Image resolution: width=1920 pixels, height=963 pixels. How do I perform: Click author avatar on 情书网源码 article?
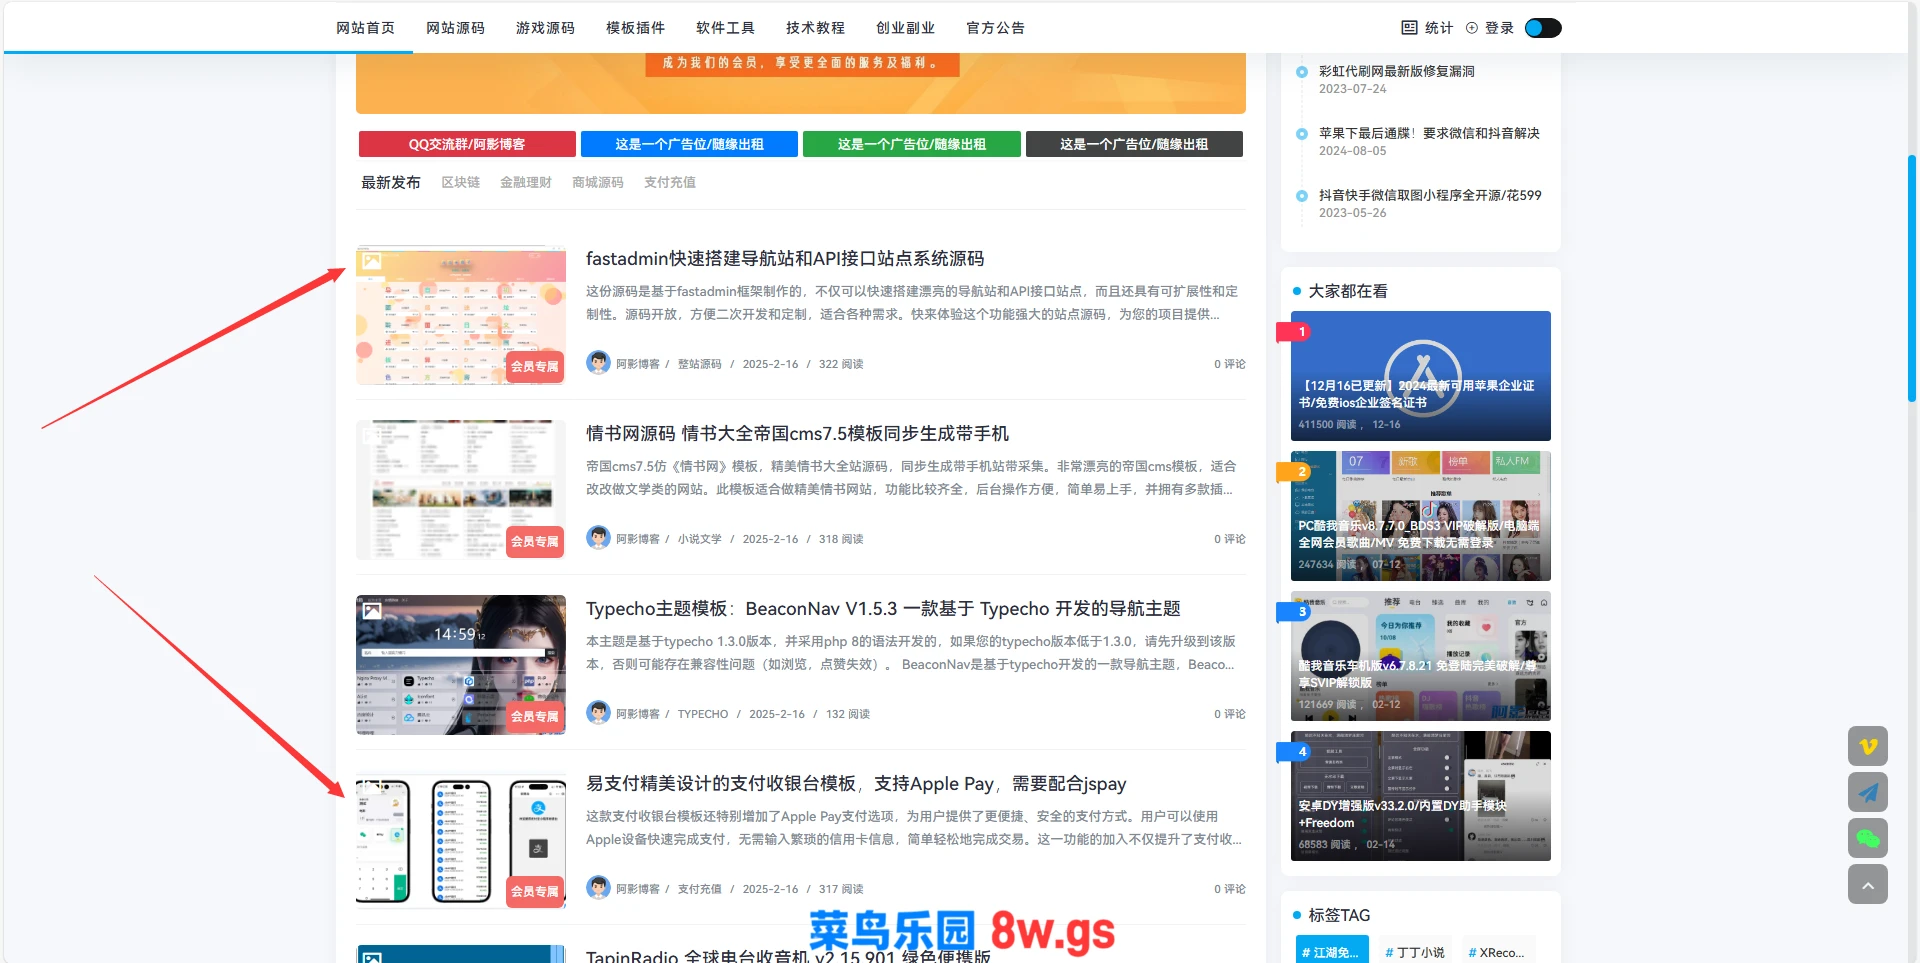pyautogui.click(x=598, y=537)
